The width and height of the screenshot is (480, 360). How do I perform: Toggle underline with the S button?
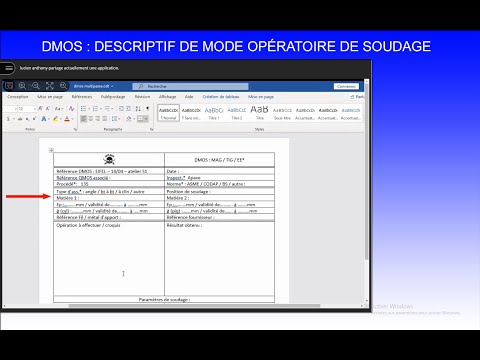(x=8, y=119)
